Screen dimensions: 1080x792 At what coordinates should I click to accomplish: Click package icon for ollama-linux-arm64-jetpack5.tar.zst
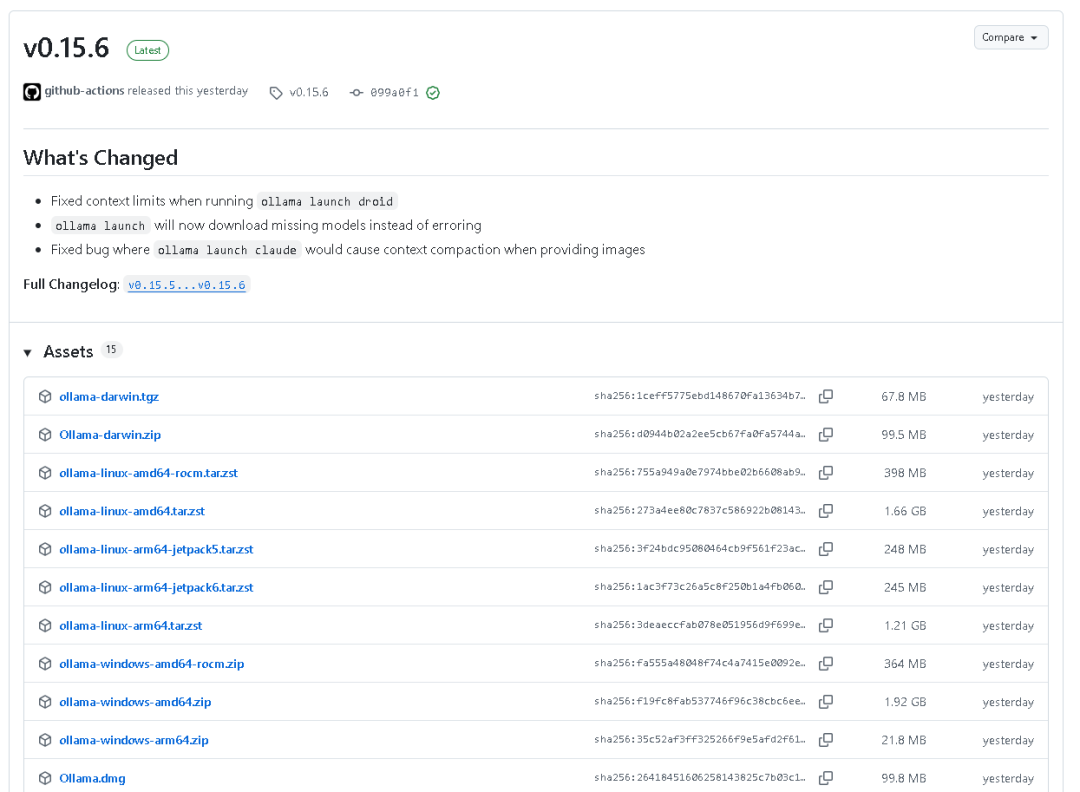45,549
